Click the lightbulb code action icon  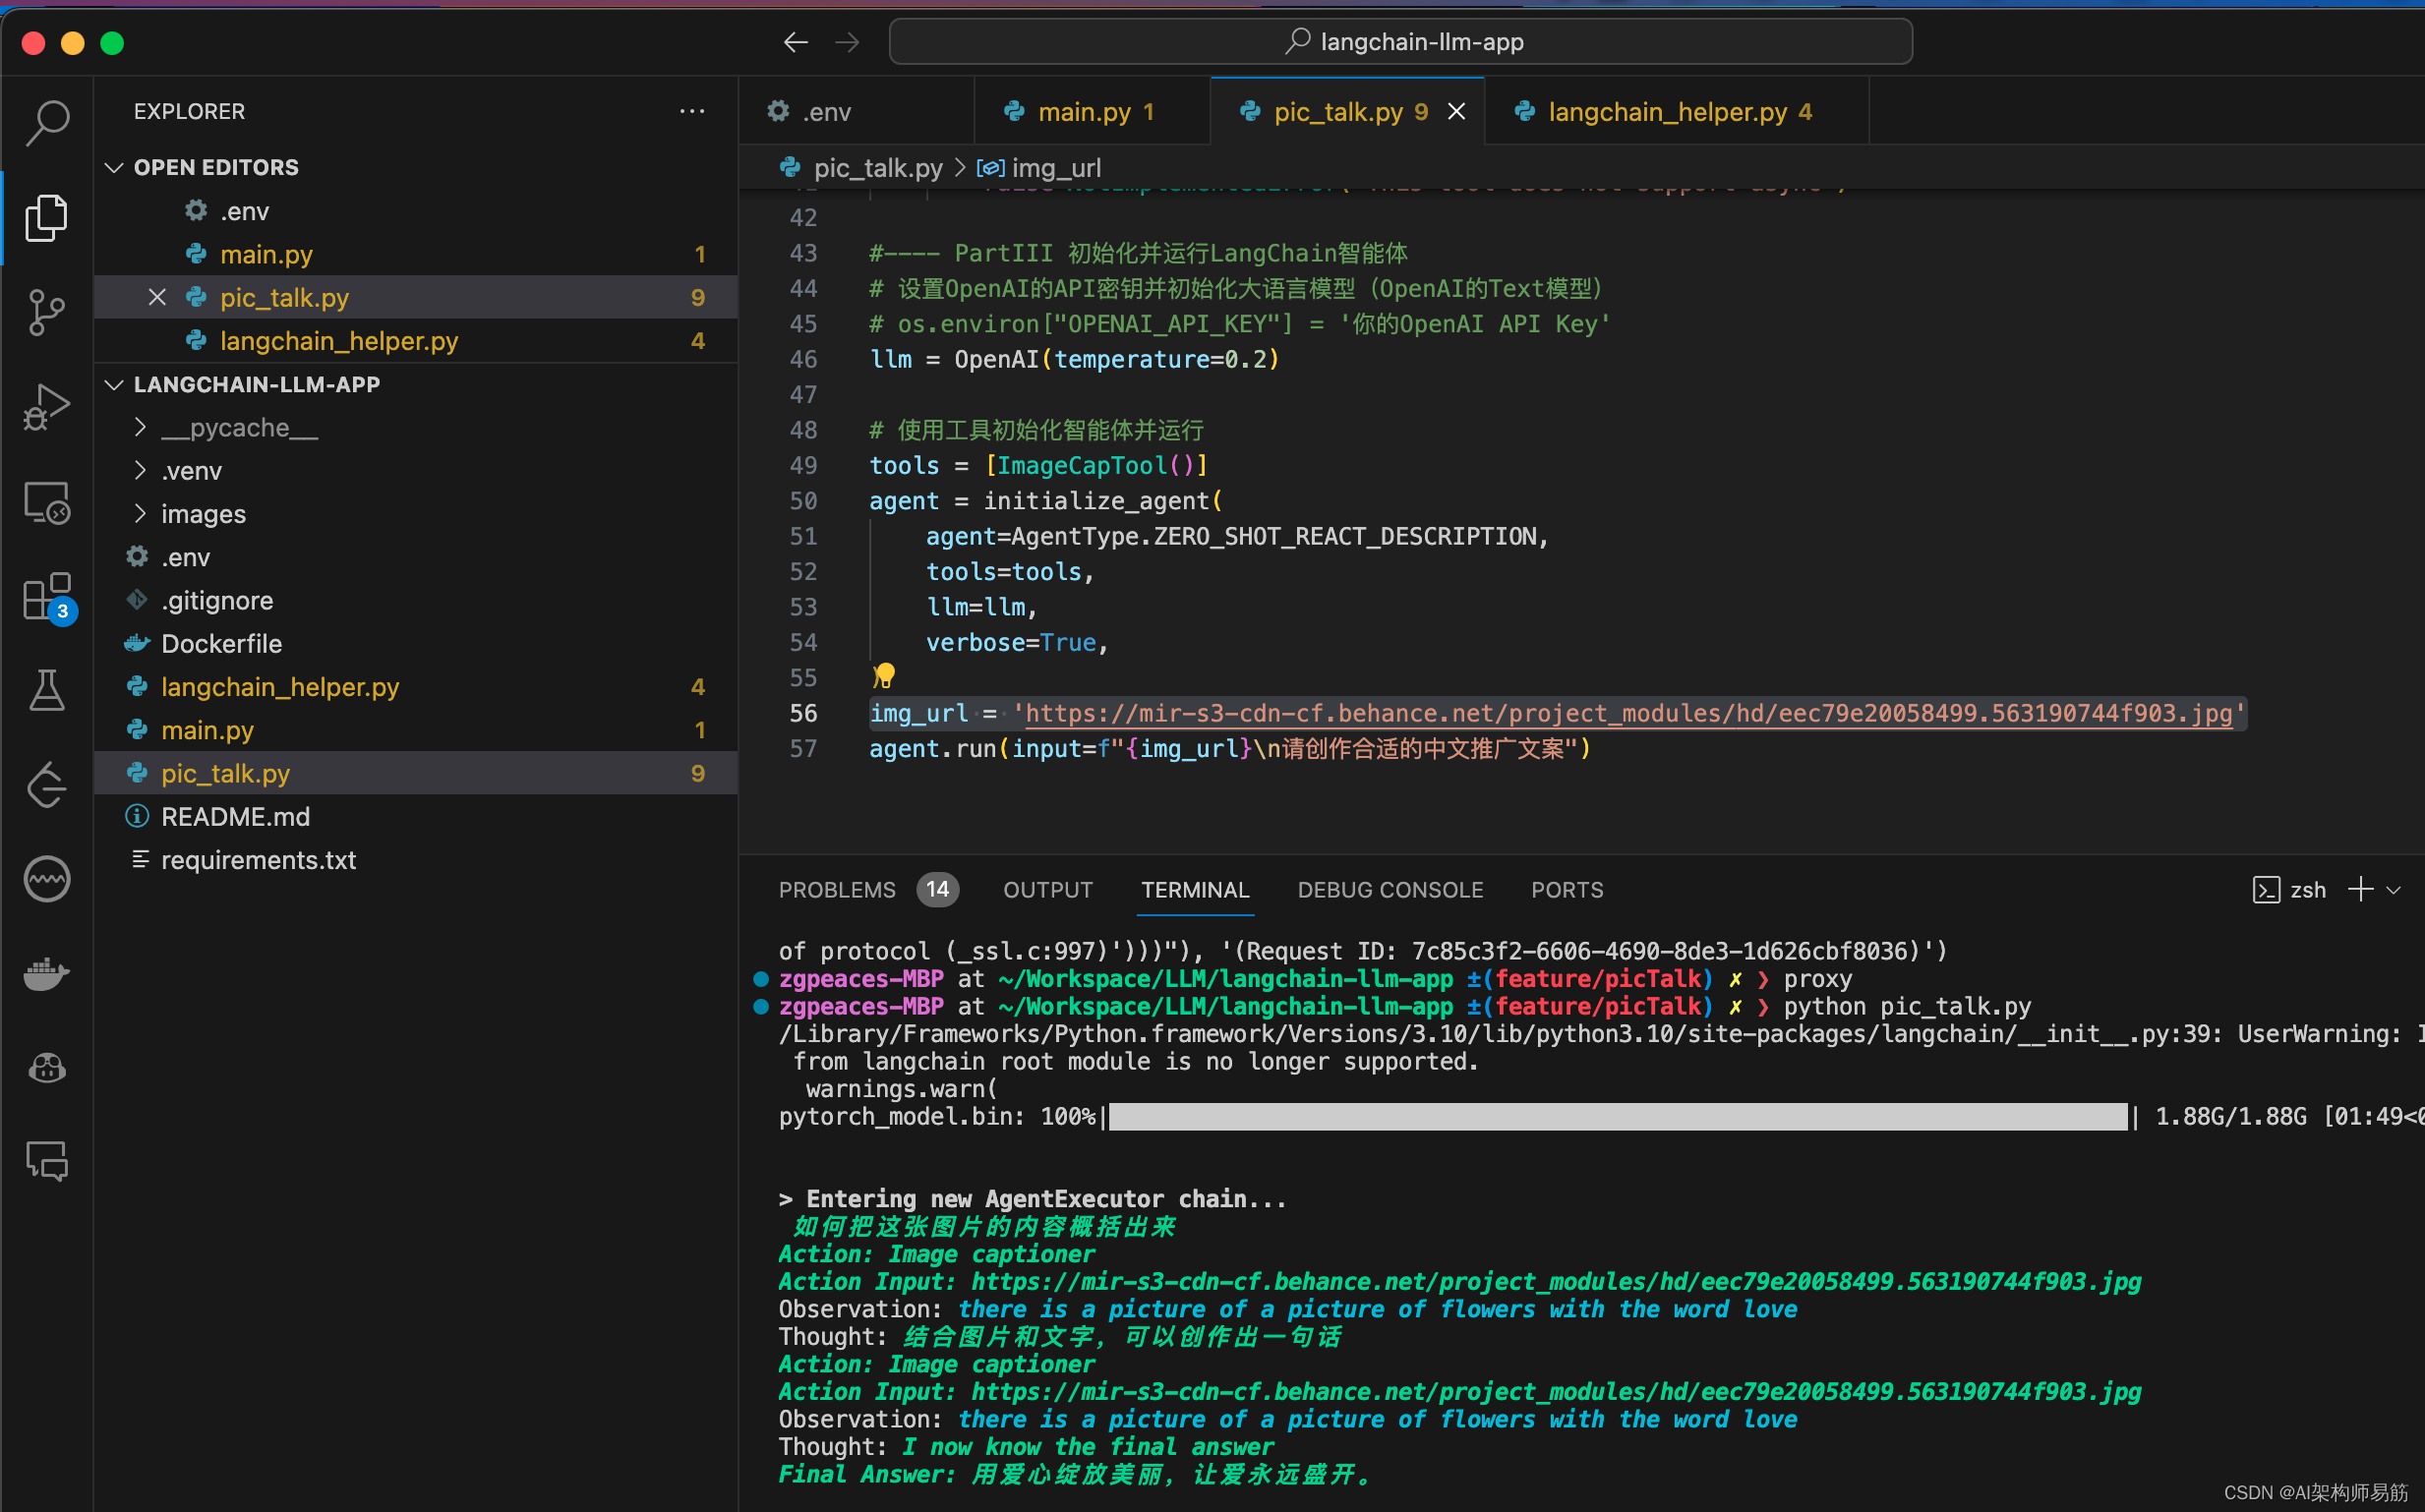pos(884,676)
